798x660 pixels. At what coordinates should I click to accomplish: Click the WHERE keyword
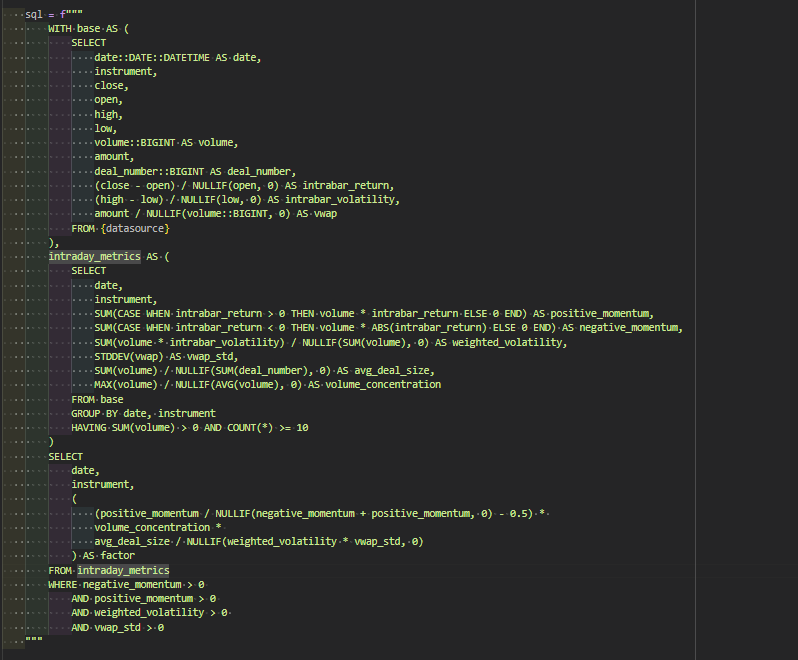[x=63, y=584]
